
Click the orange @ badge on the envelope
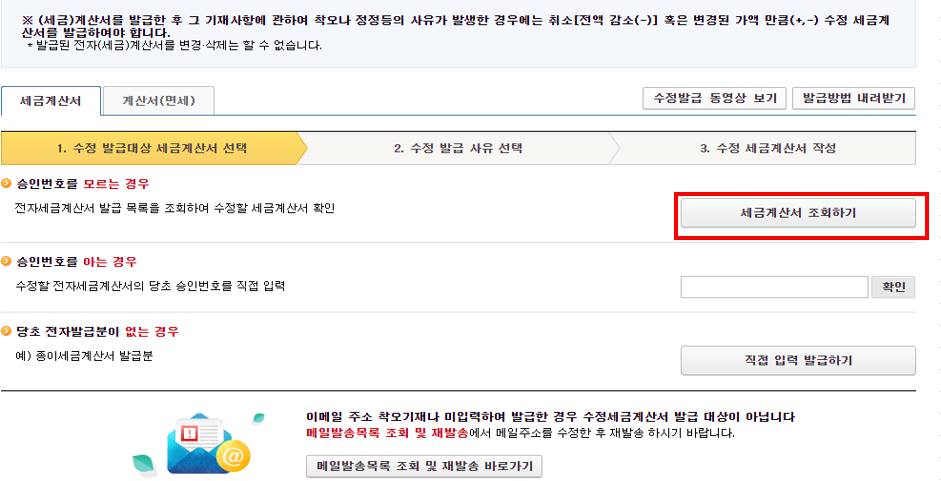click(x=234, y=455)
